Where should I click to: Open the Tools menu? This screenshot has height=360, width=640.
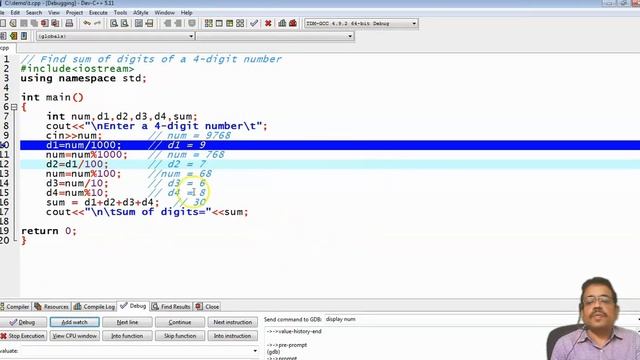(x=120, y=13)
